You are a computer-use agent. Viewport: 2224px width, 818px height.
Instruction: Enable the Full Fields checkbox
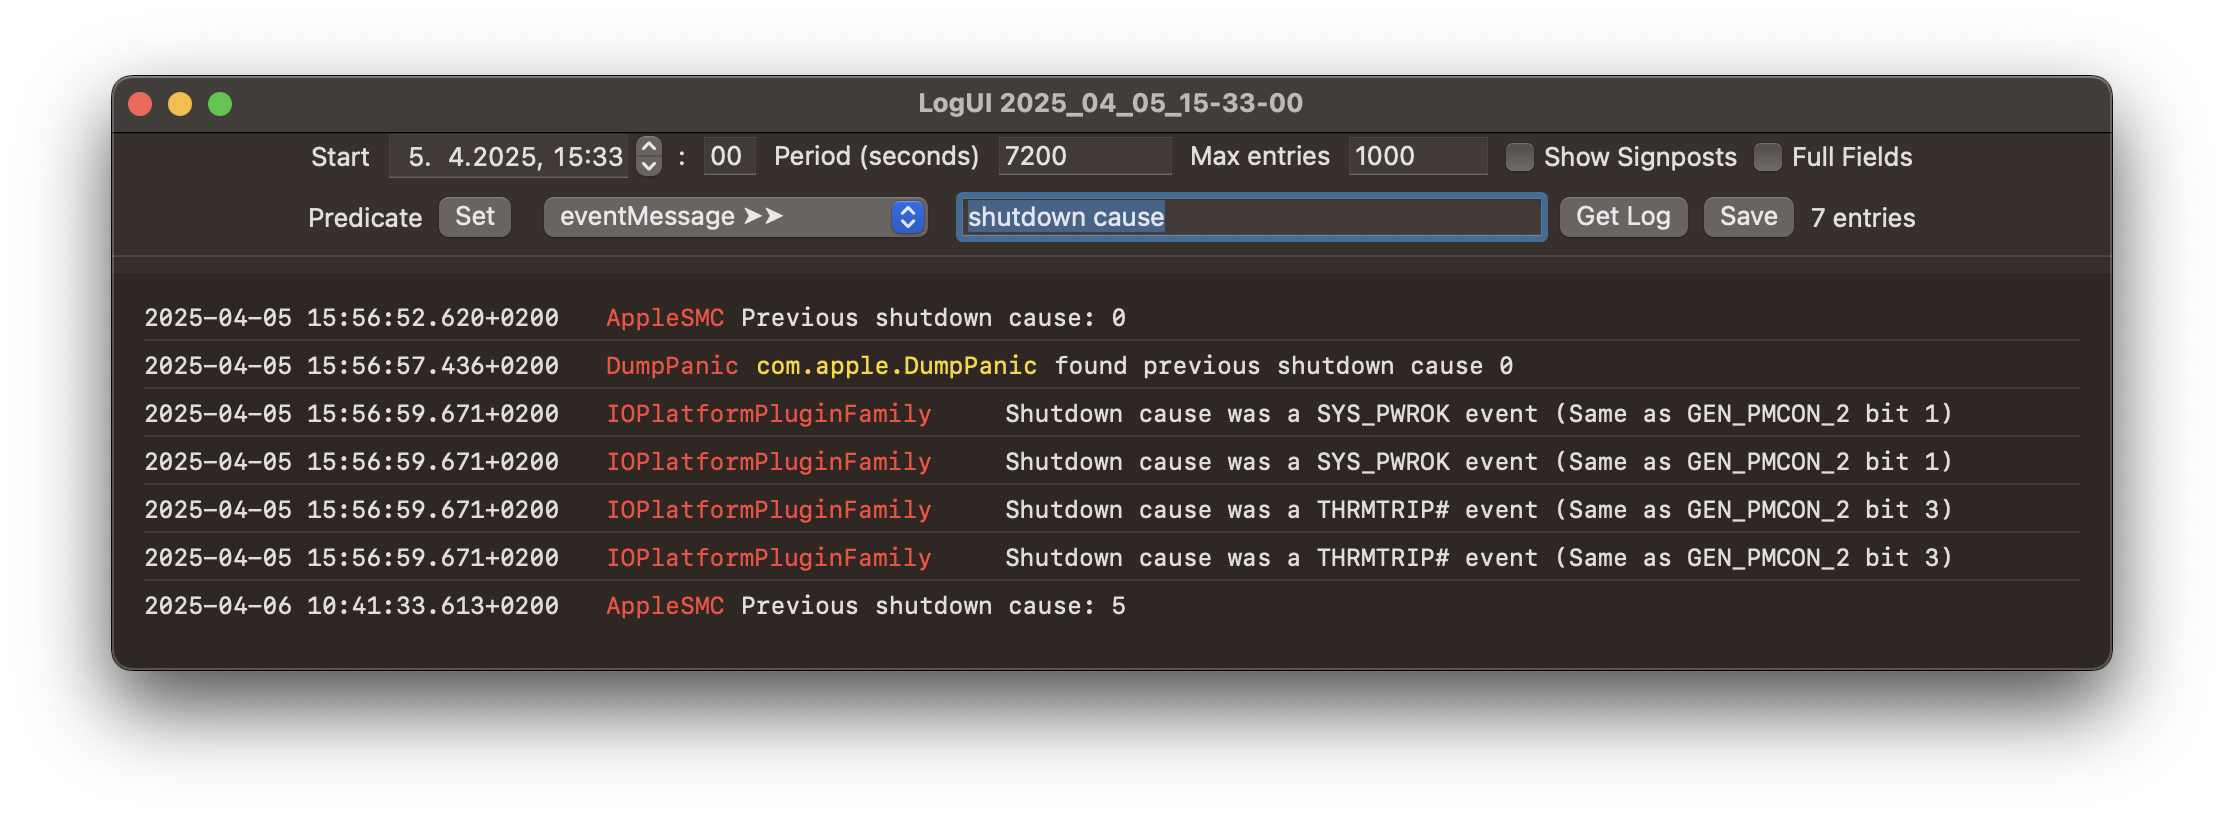pos(1768,157)
